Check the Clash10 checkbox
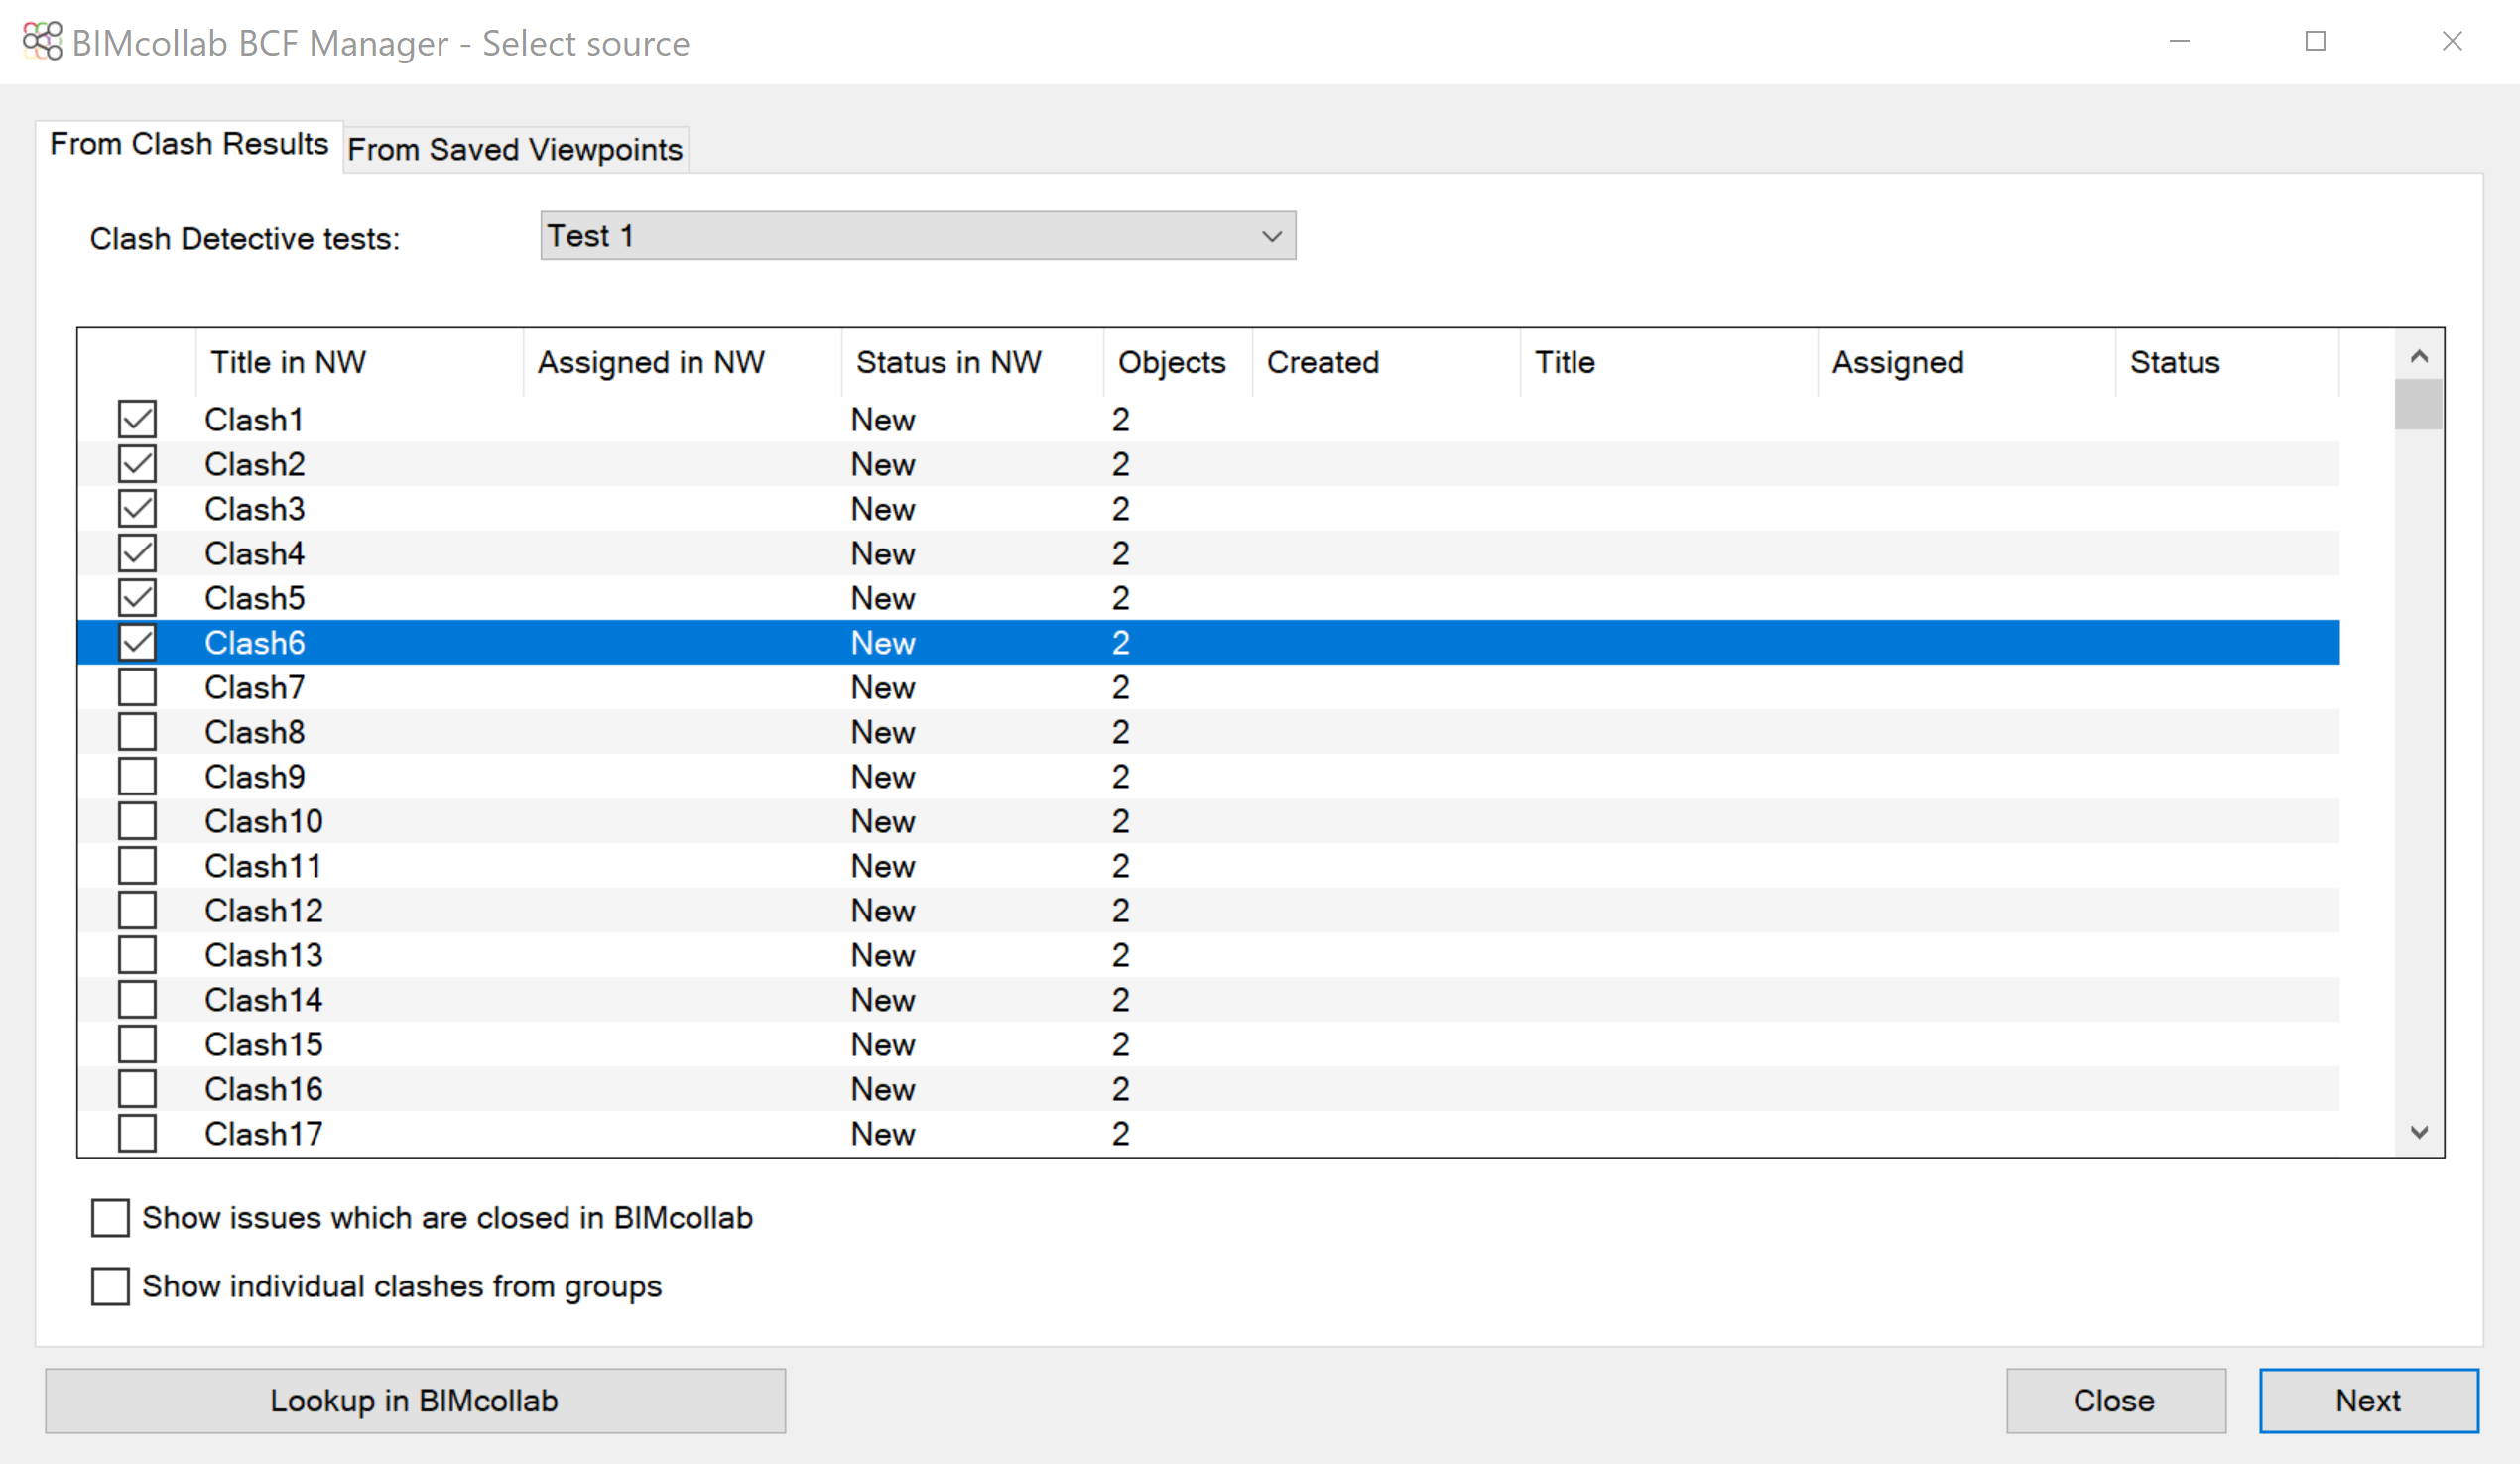 coord(137,821)
